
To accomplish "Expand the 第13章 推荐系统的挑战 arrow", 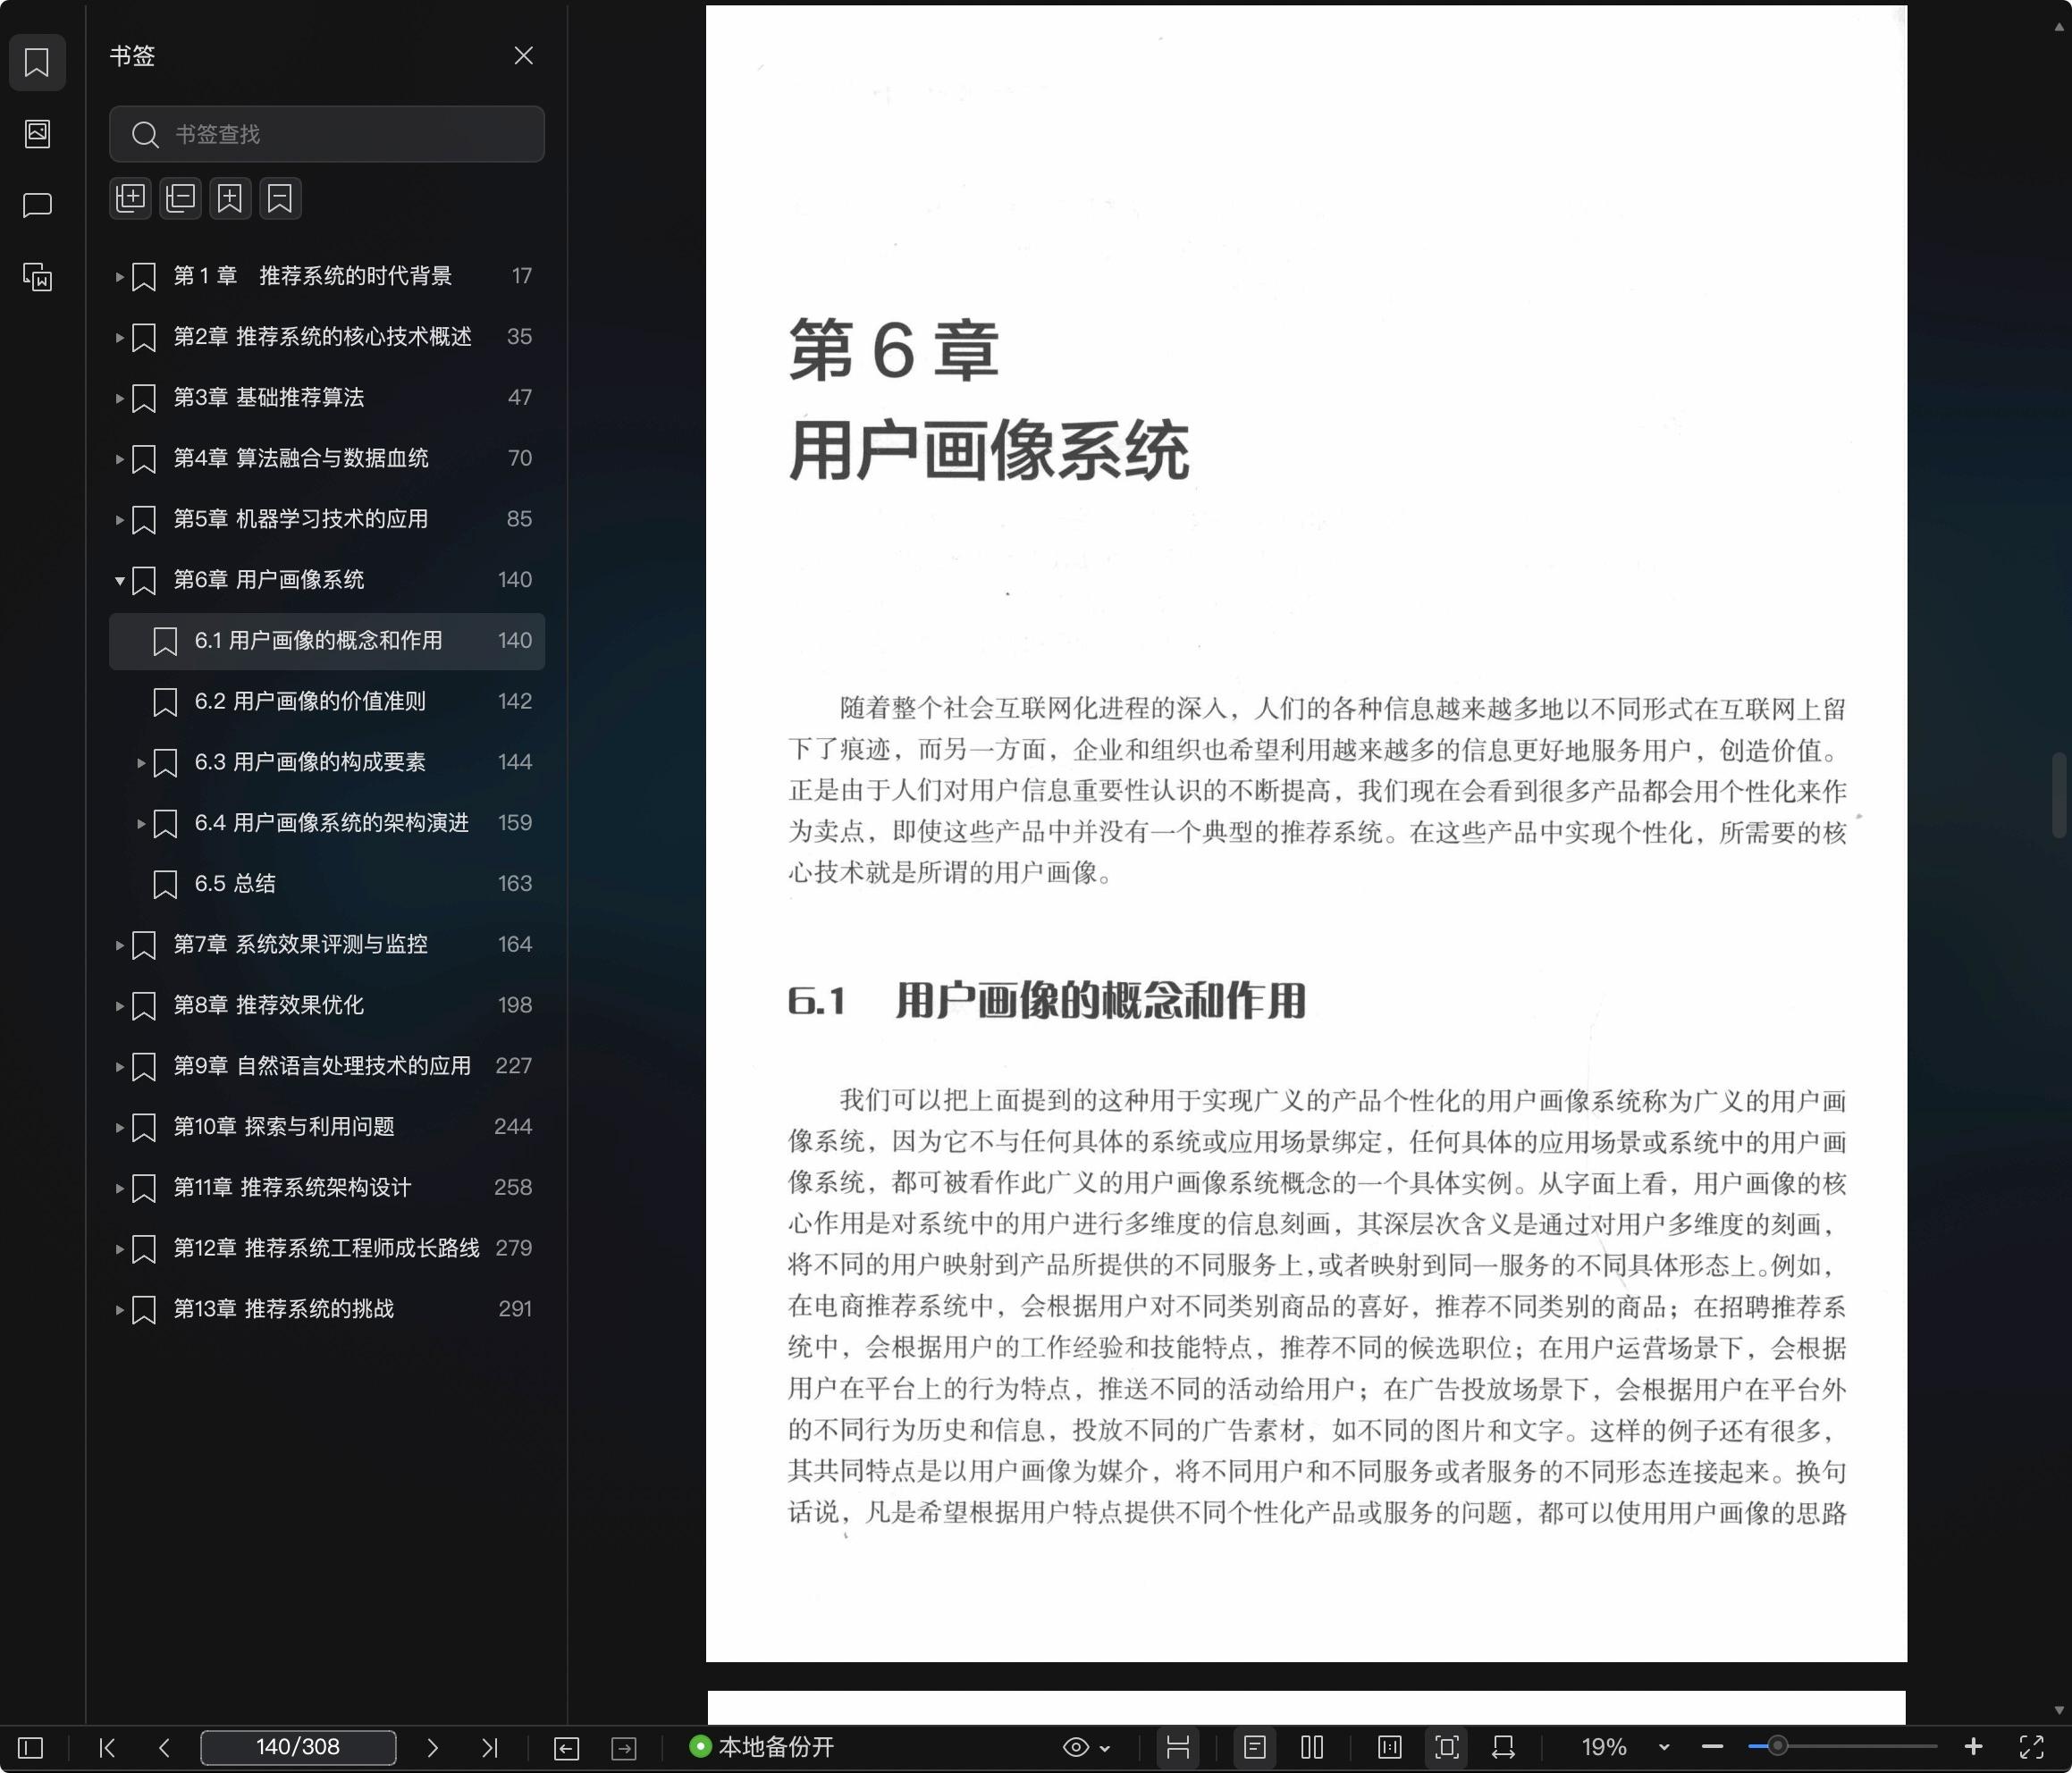I will [x=119, y=1310].
